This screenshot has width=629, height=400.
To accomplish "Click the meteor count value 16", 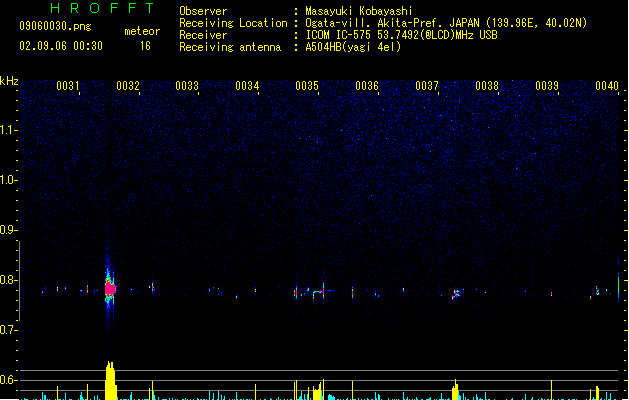I will point(145,46).
